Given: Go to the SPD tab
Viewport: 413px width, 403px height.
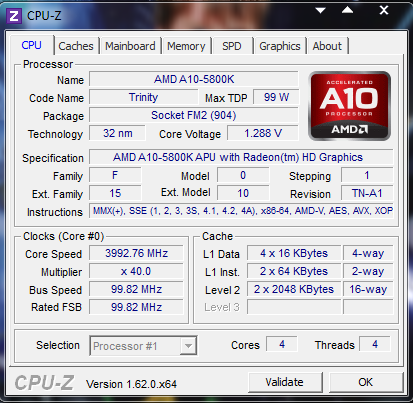Looking at the screenshot, I should coord(232,46).
